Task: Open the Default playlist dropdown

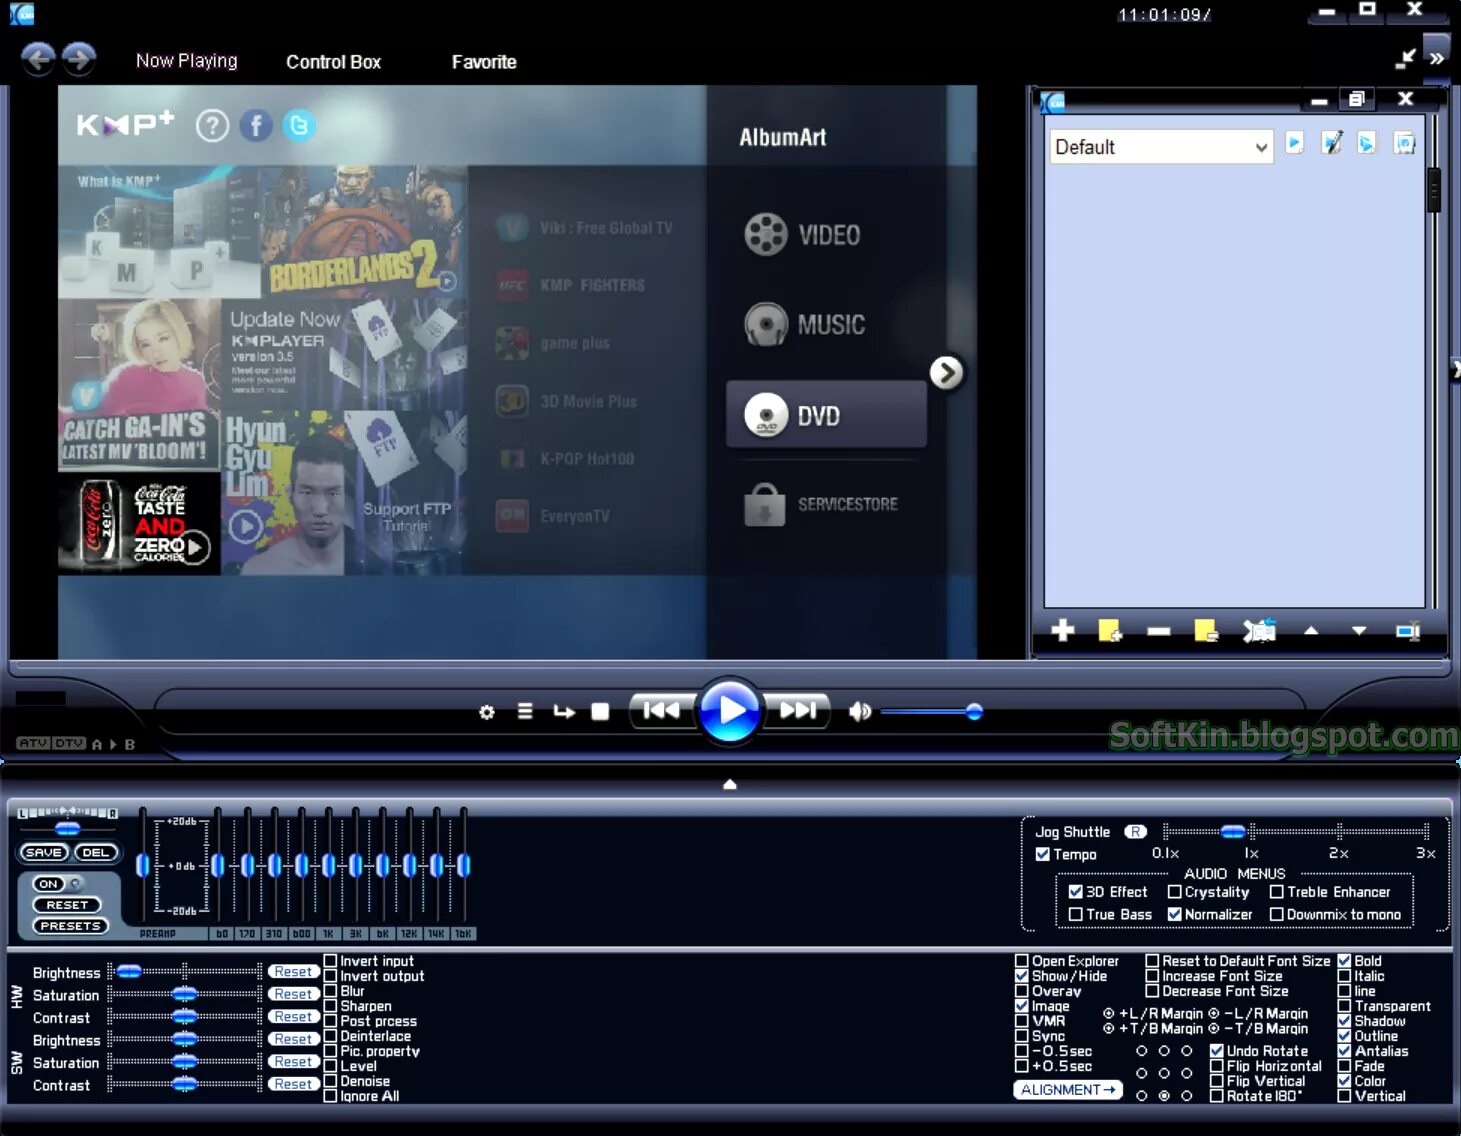Action: click(x=1161, y=147)
